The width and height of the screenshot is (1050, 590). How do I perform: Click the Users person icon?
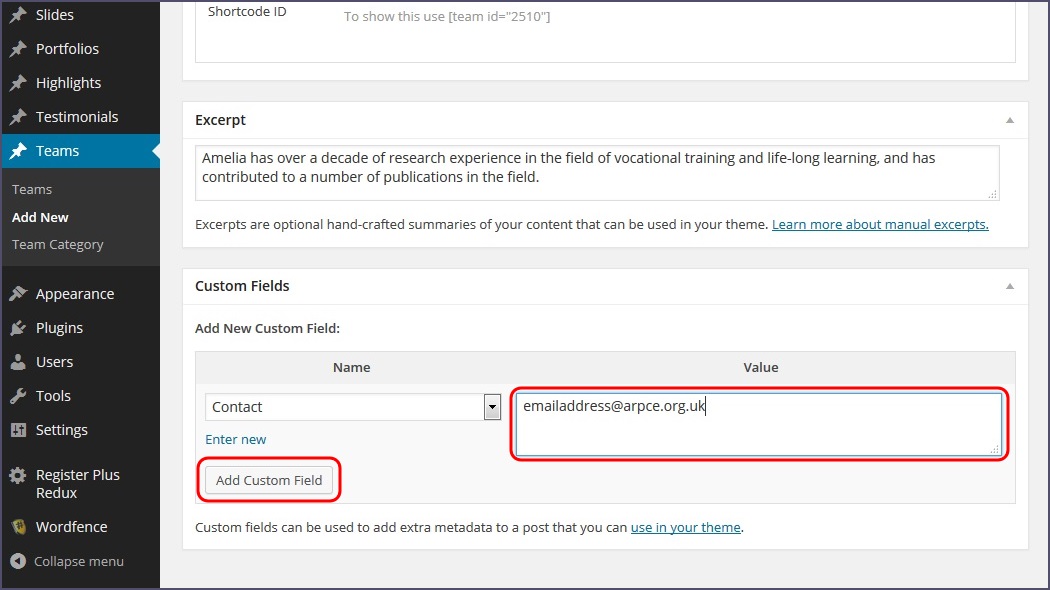(x=18, y=362)
